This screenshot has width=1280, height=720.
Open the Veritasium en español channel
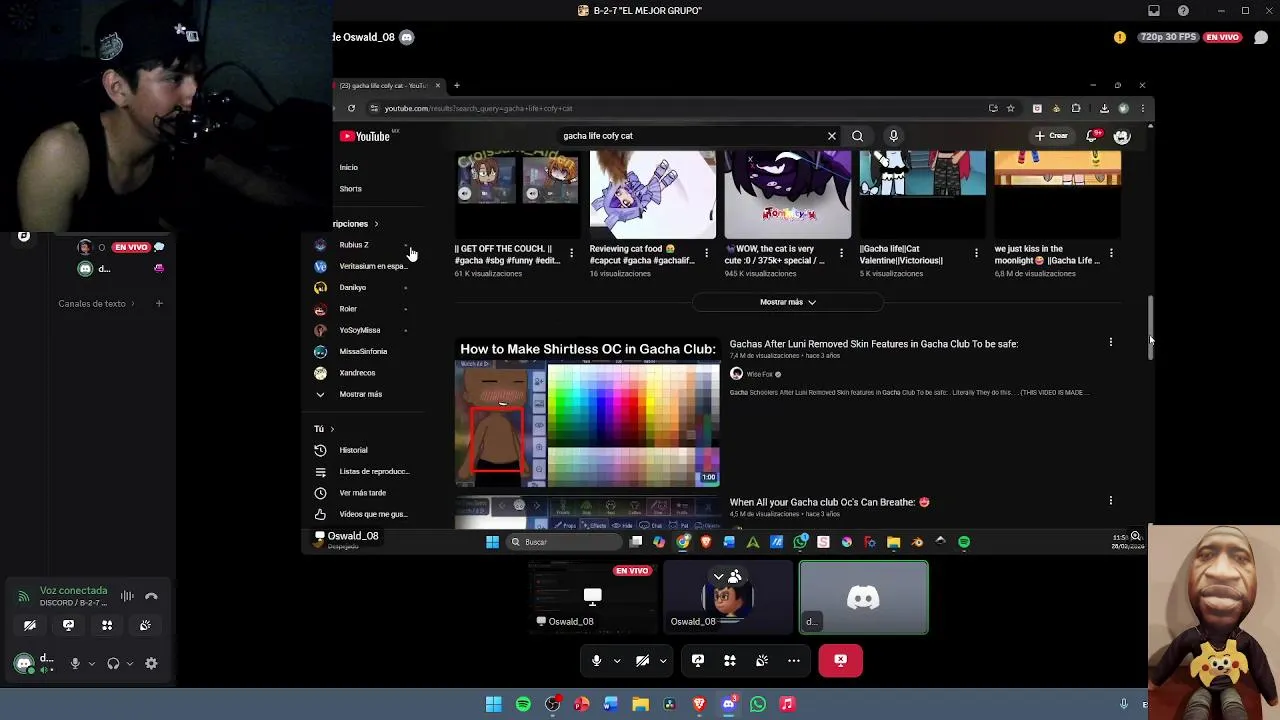(x=360, y=266)
